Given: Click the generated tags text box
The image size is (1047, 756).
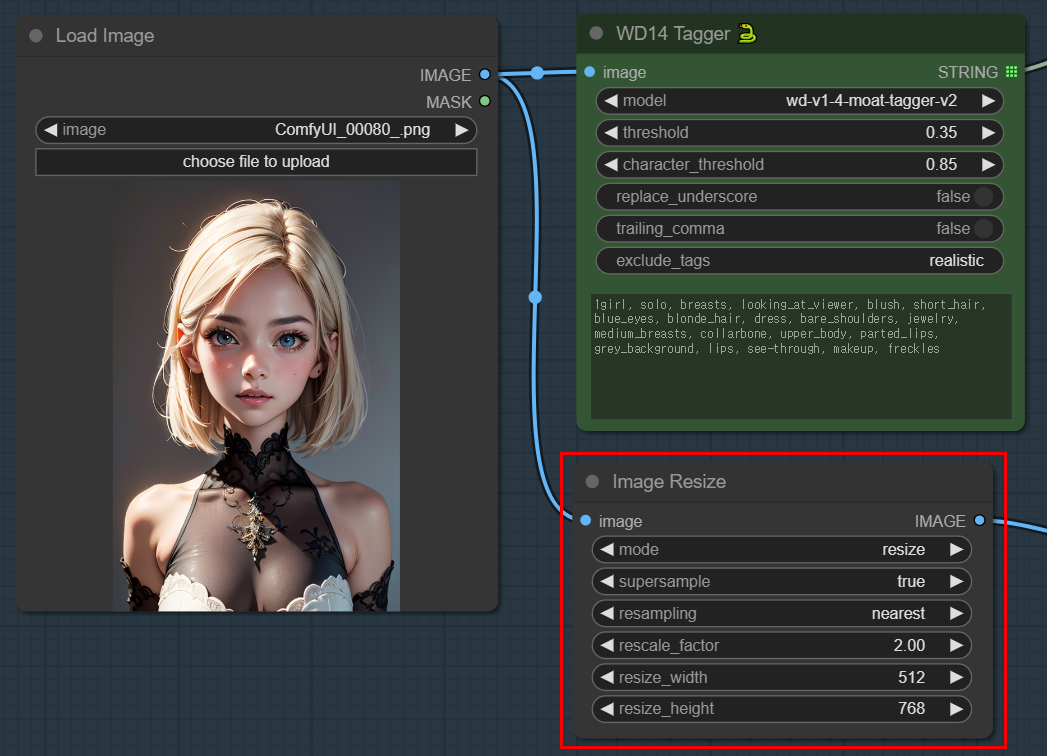Looking at the screenshot, I should click(800, 355).
